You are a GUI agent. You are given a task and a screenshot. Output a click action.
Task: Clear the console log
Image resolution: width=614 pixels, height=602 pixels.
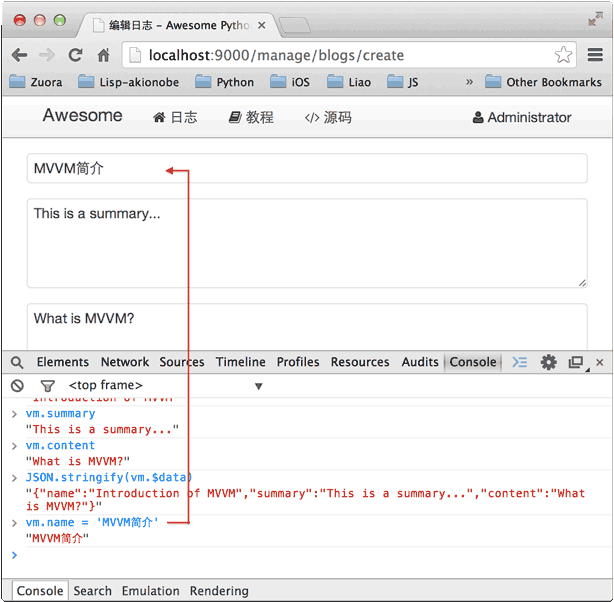point(17,385)
